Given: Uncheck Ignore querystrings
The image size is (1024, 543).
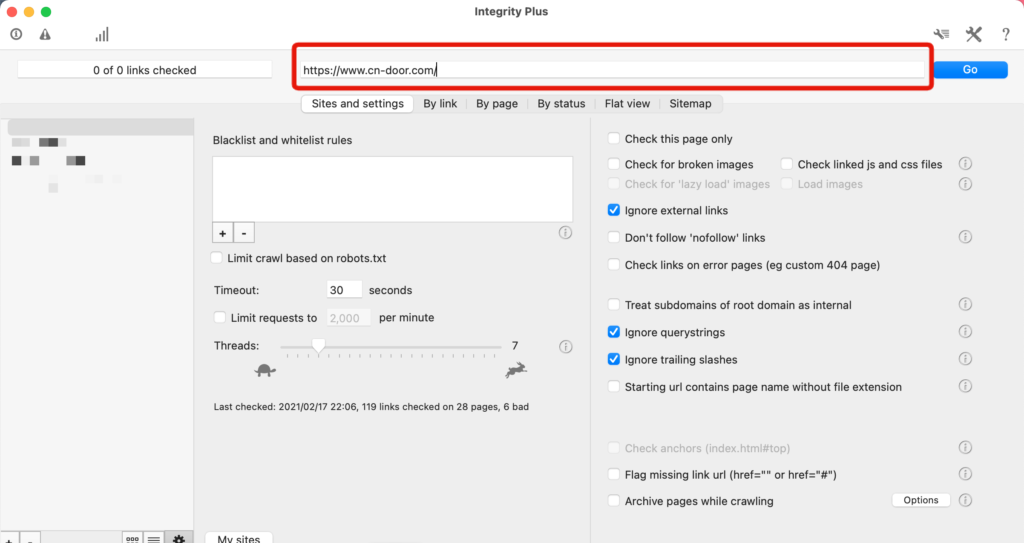Looking at the screenshot, I should (x=614, y=332).
